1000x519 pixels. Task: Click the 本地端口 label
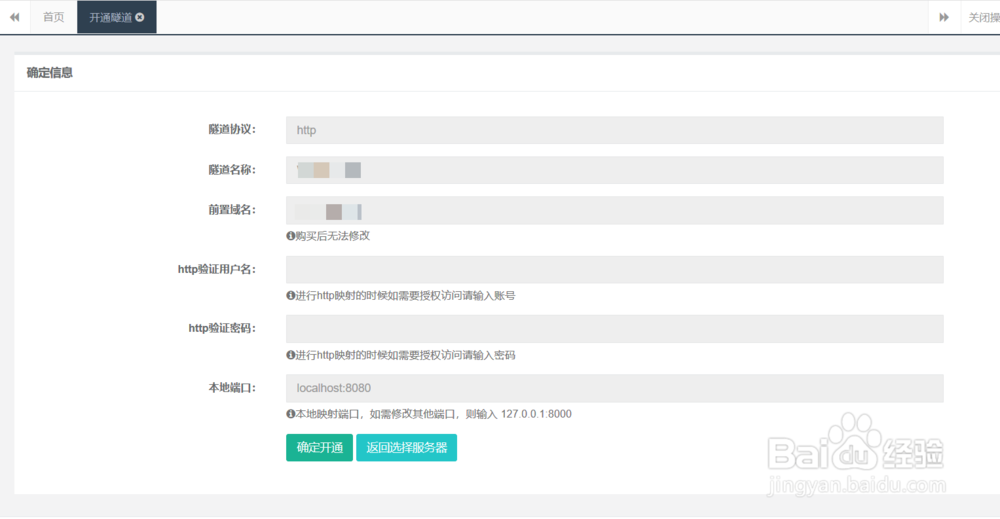232,388
